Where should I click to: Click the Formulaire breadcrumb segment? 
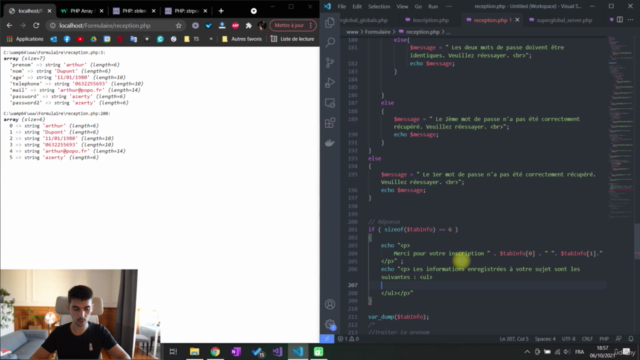point(378,32)
